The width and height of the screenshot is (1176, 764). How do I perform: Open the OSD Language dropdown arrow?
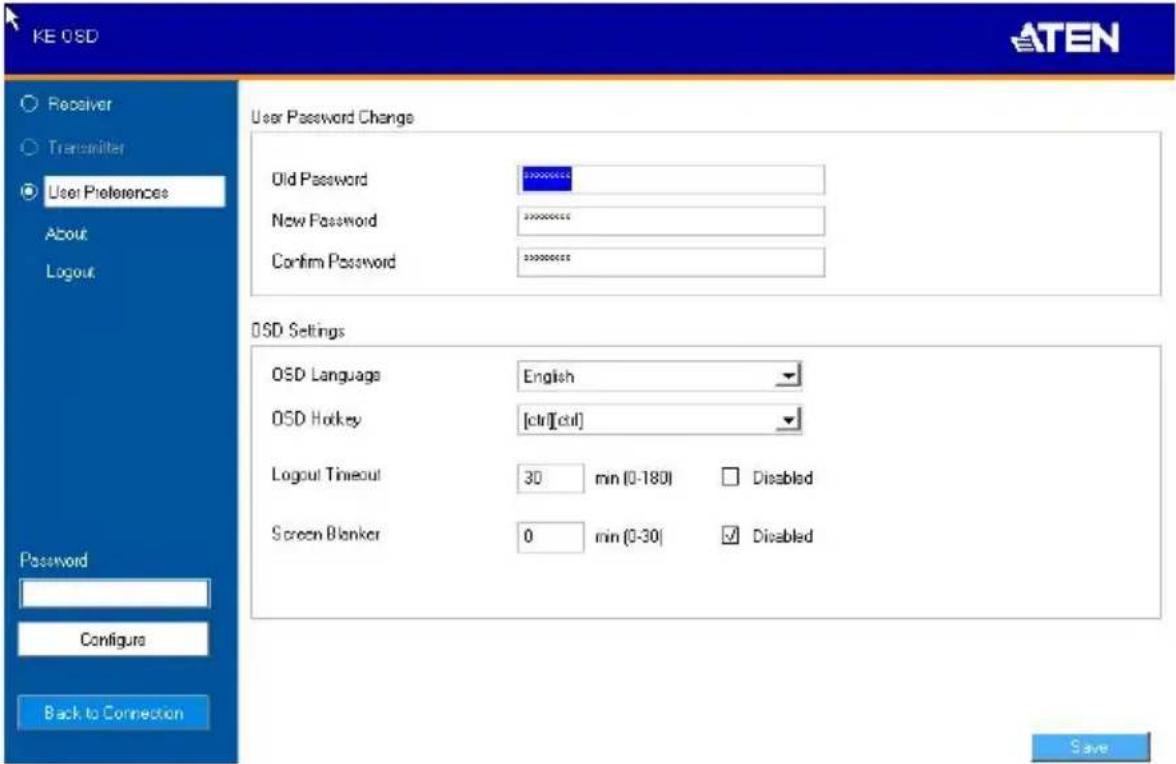[788, 376]
